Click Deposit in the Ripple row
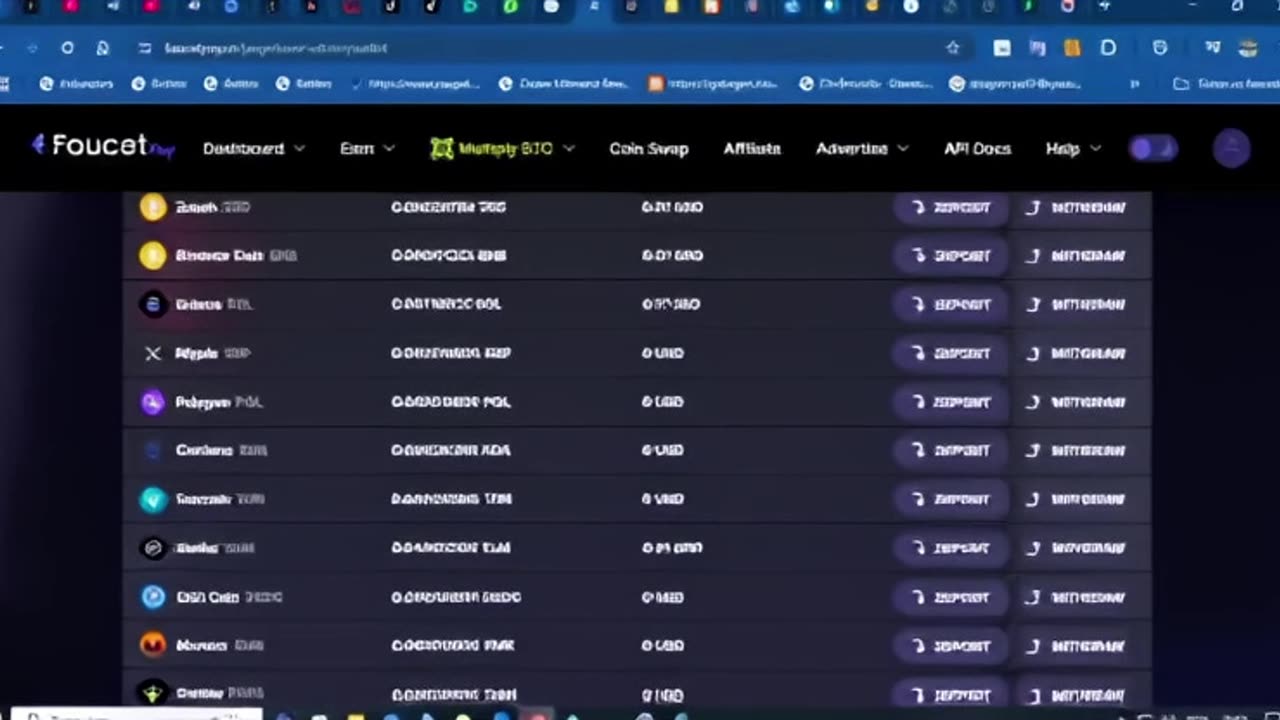Viewport: 1280px width, 720px height. tap(950, 353)
